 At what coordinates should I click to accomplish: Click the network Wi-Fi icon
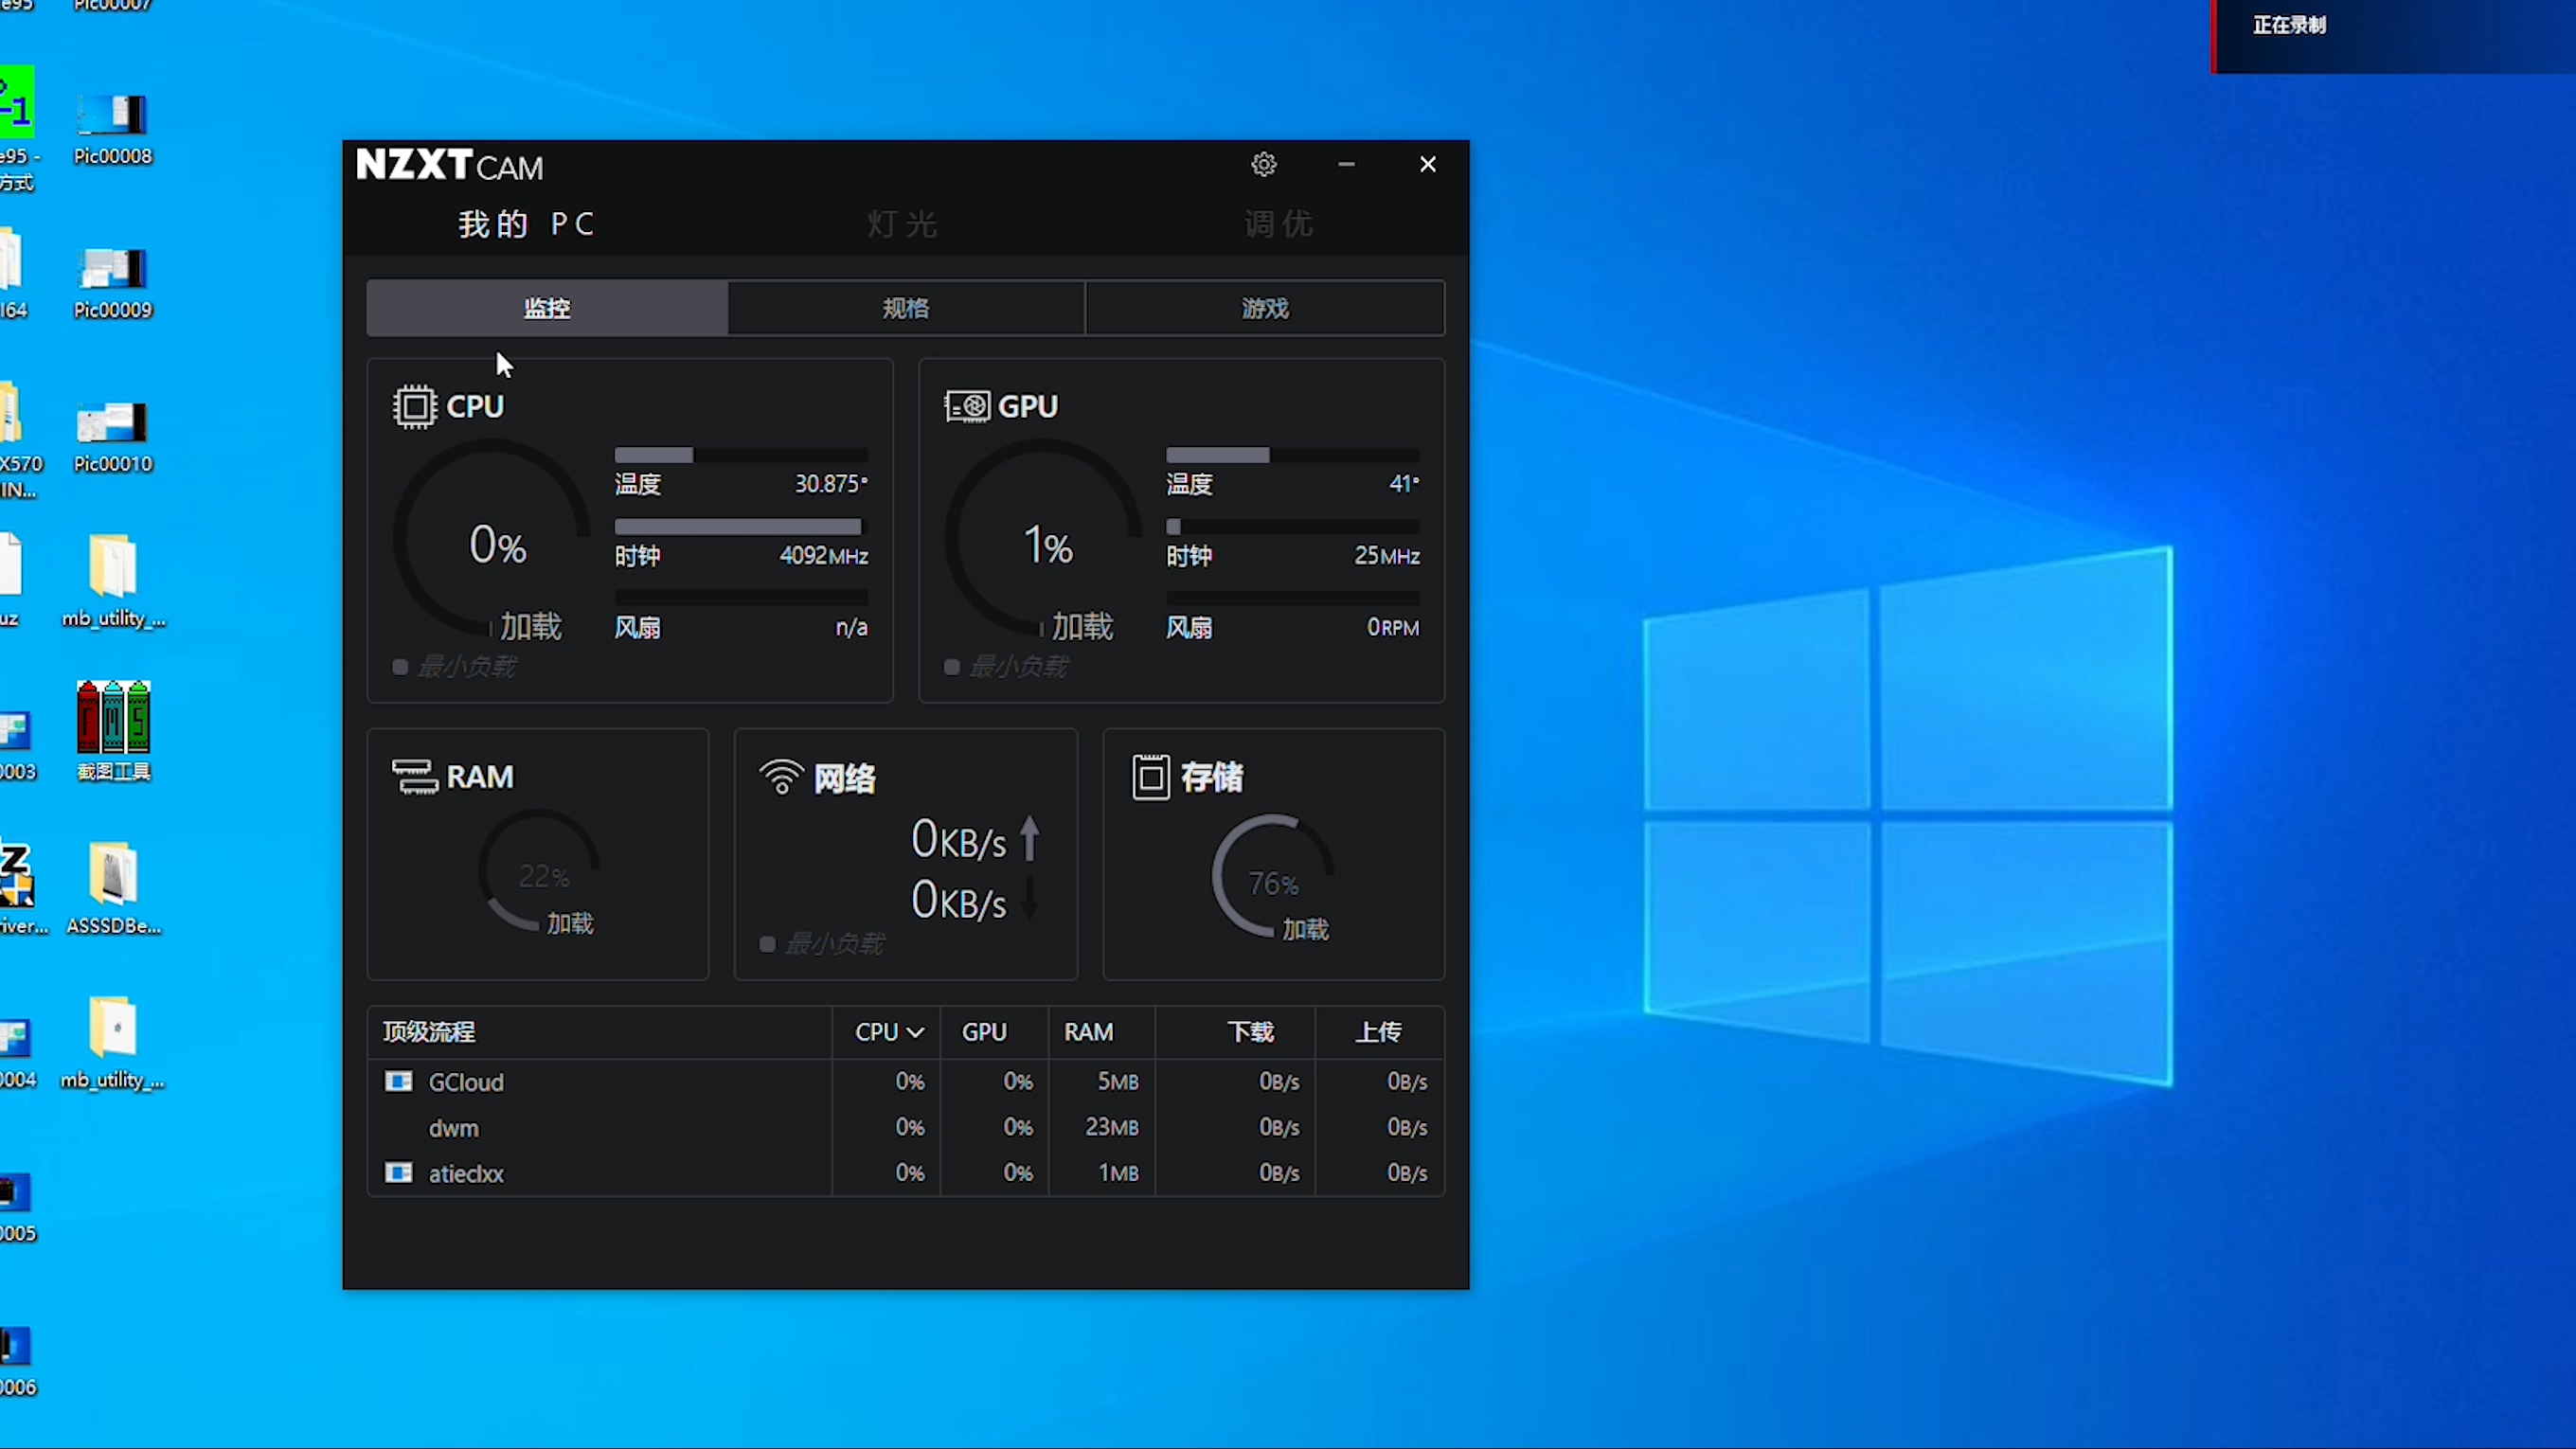(781, 777)
